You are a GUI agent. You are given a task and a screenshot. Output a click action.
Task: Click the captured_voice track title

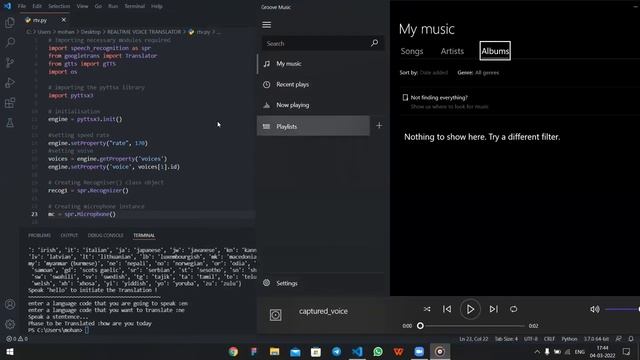tap(323, 311)
